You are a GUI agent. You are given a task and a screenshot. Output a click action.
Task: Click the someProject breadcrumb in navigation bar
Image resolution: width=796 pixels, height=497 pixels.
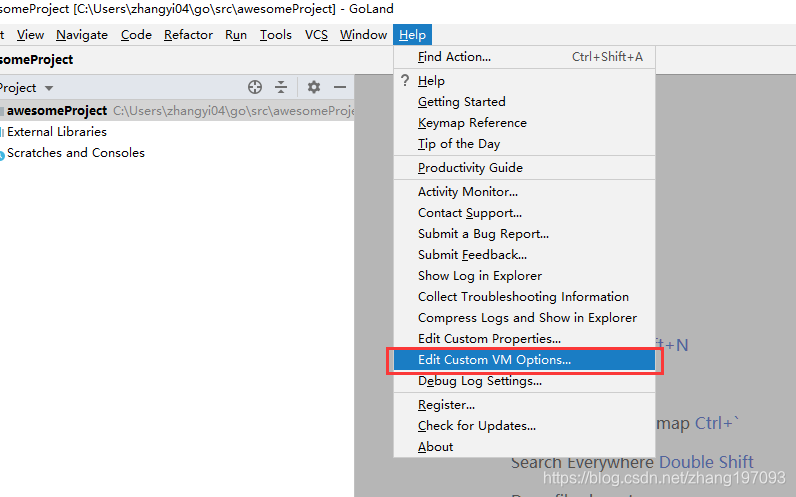(37, 60)
